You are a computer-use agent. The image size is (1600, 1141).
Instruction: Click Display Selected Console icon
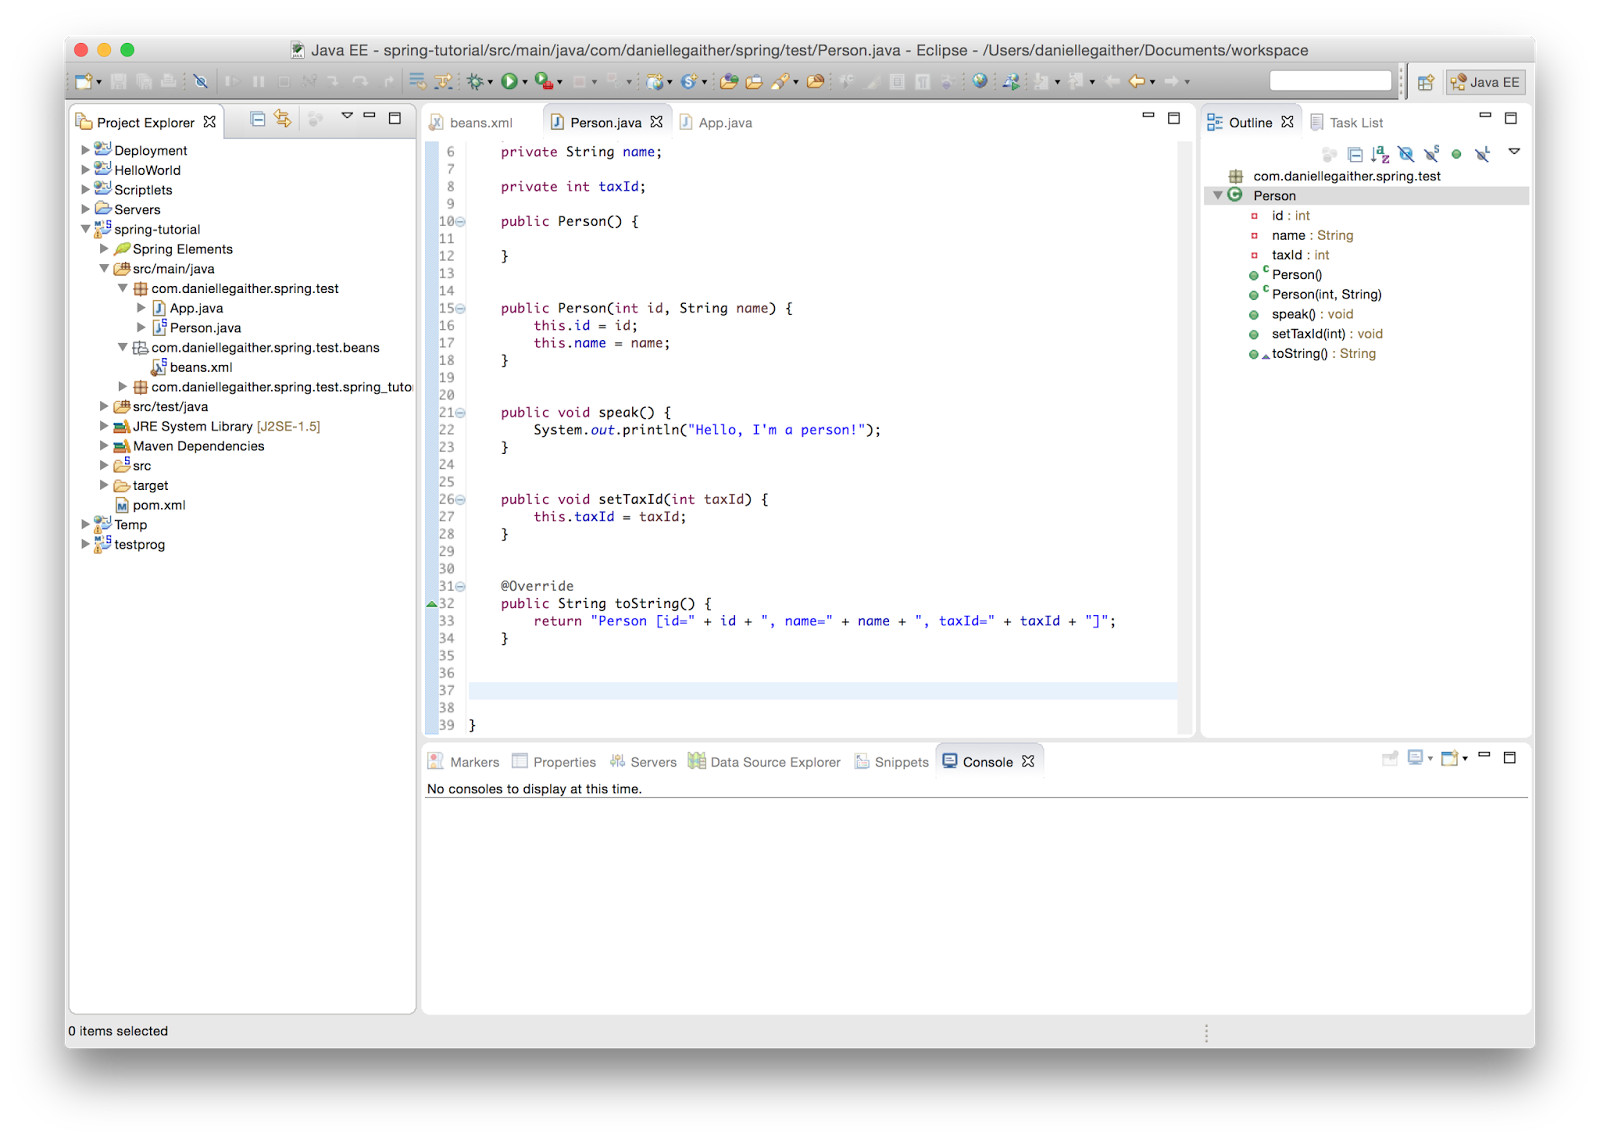1415,759
